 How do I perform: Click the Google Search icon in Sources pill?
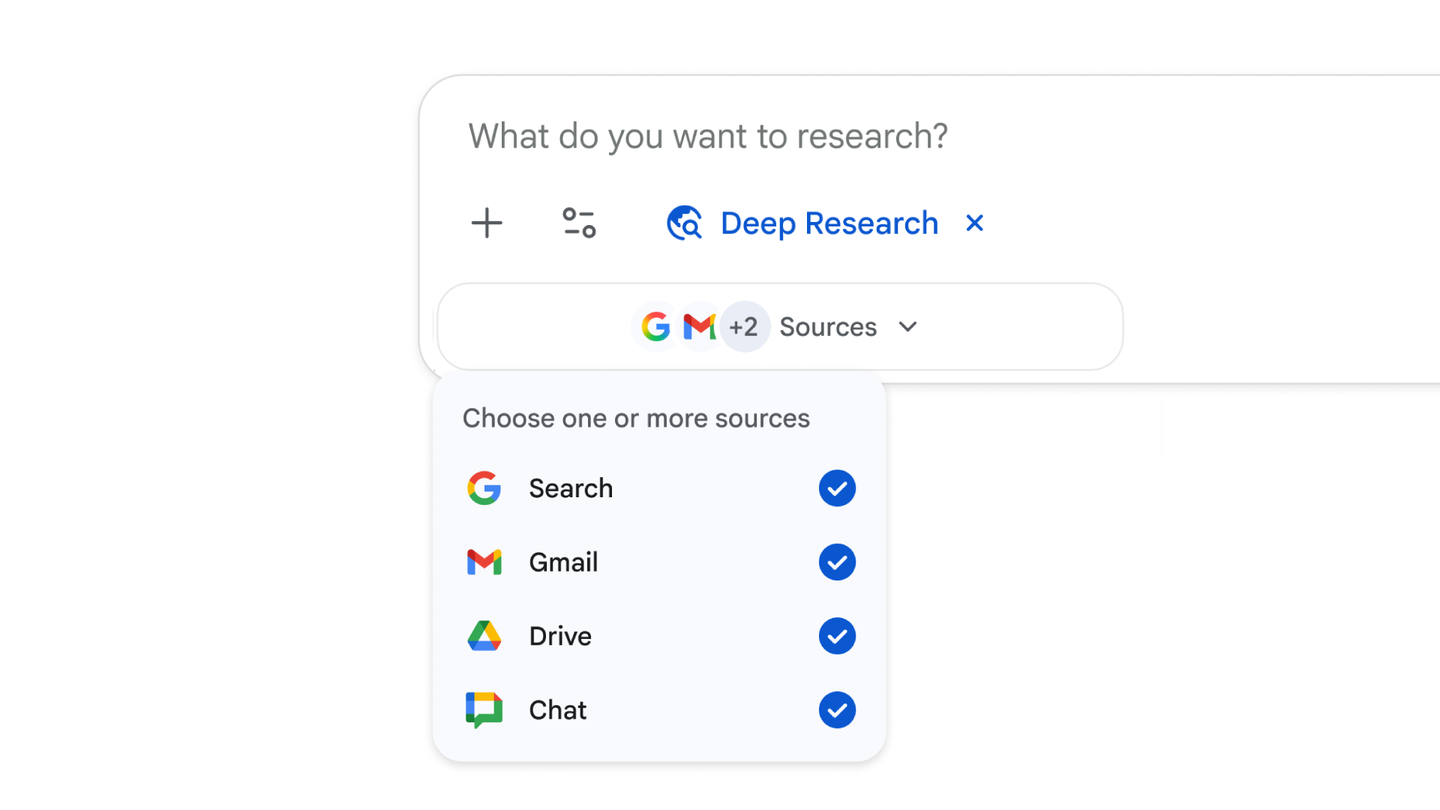[x=656, y=326]
